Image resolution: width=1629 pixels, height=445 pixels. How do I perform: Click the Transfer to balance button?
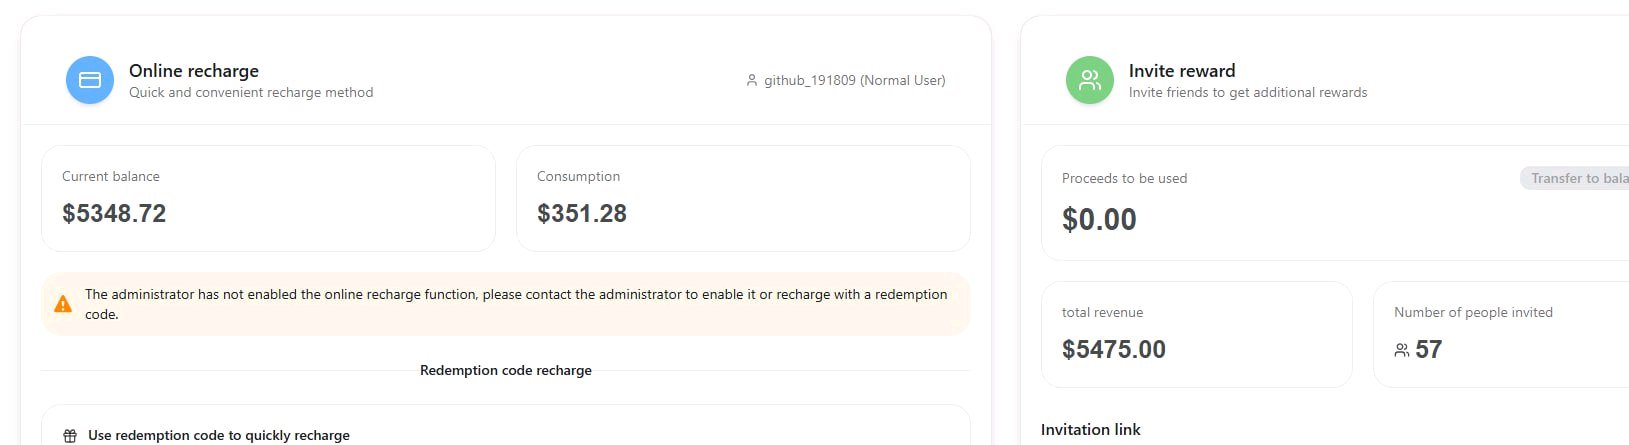tap(1575, 178)
